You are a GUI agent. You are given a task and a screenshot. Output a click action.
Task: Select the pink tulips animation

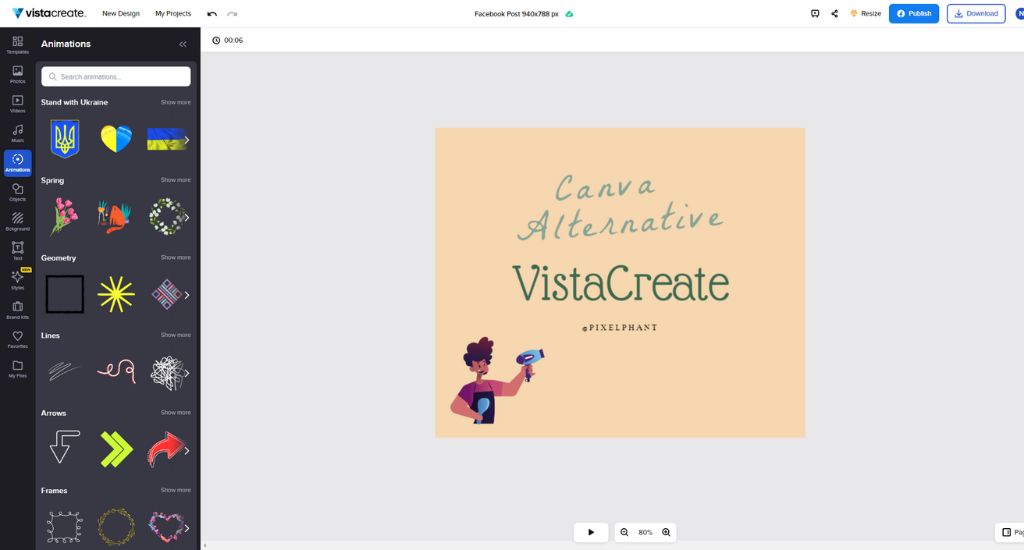click(x=63, y=216)
